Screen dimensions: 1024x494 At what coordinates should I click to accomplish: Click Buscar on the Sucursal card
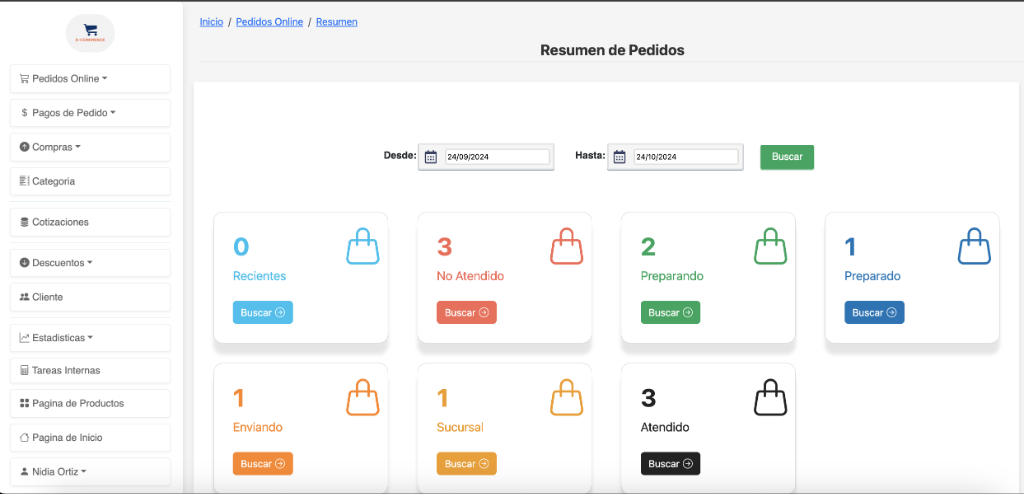point(466,463)
